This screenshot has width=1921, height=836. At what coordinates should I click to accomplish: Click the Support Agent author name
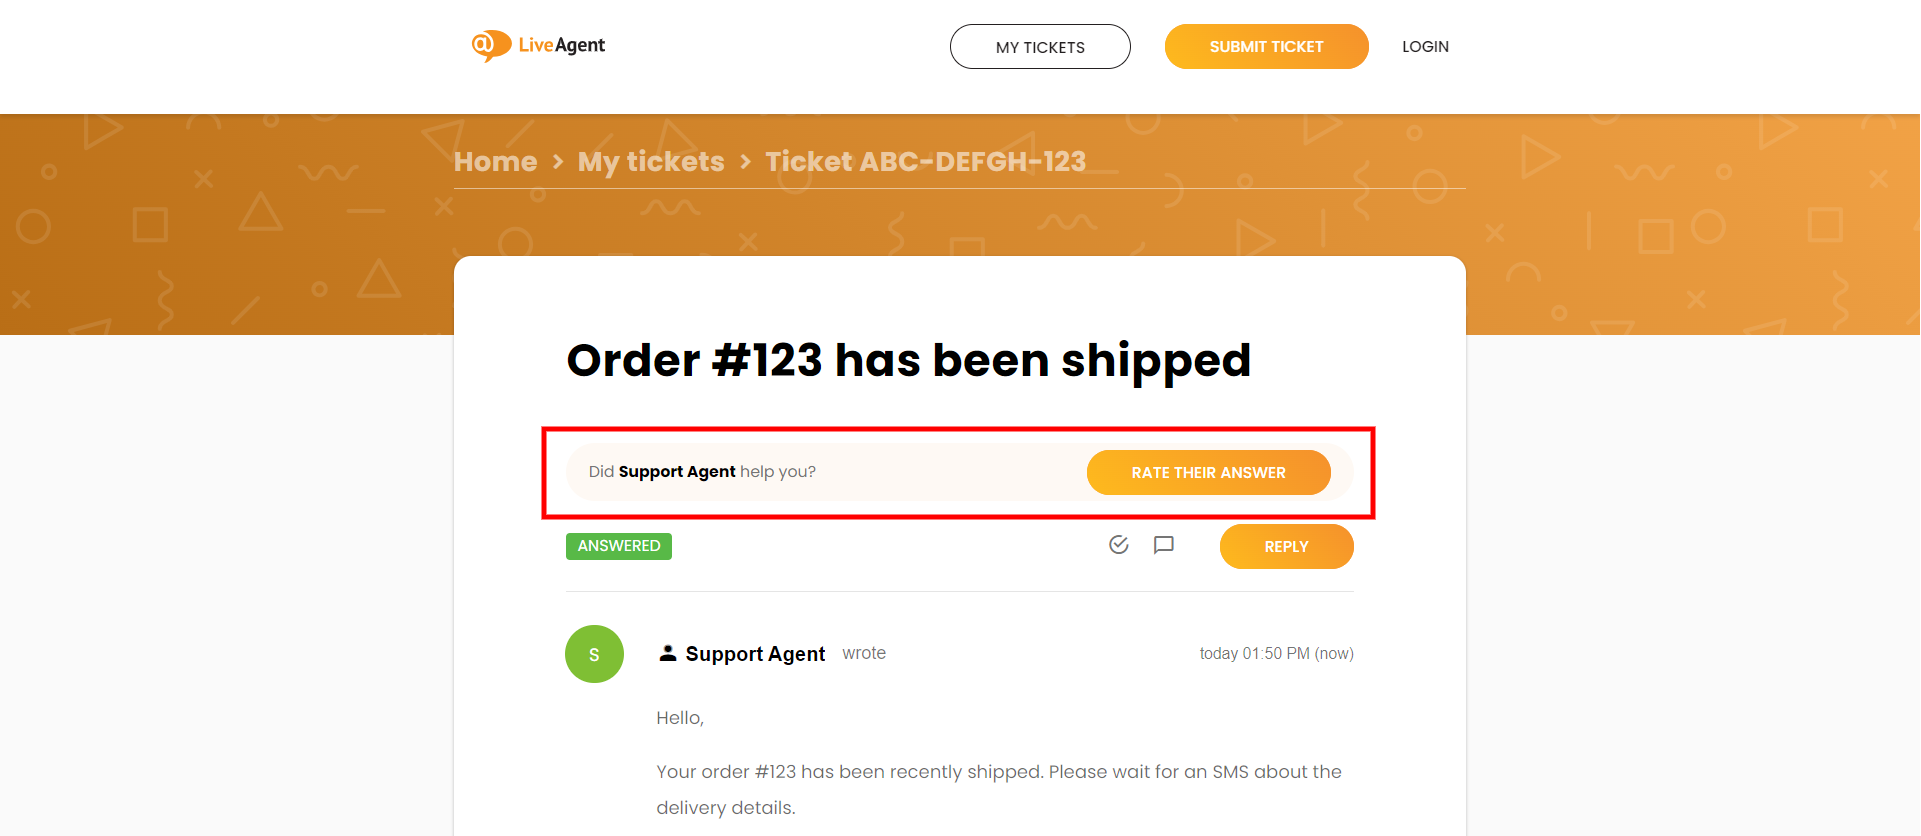pos(755,654)
